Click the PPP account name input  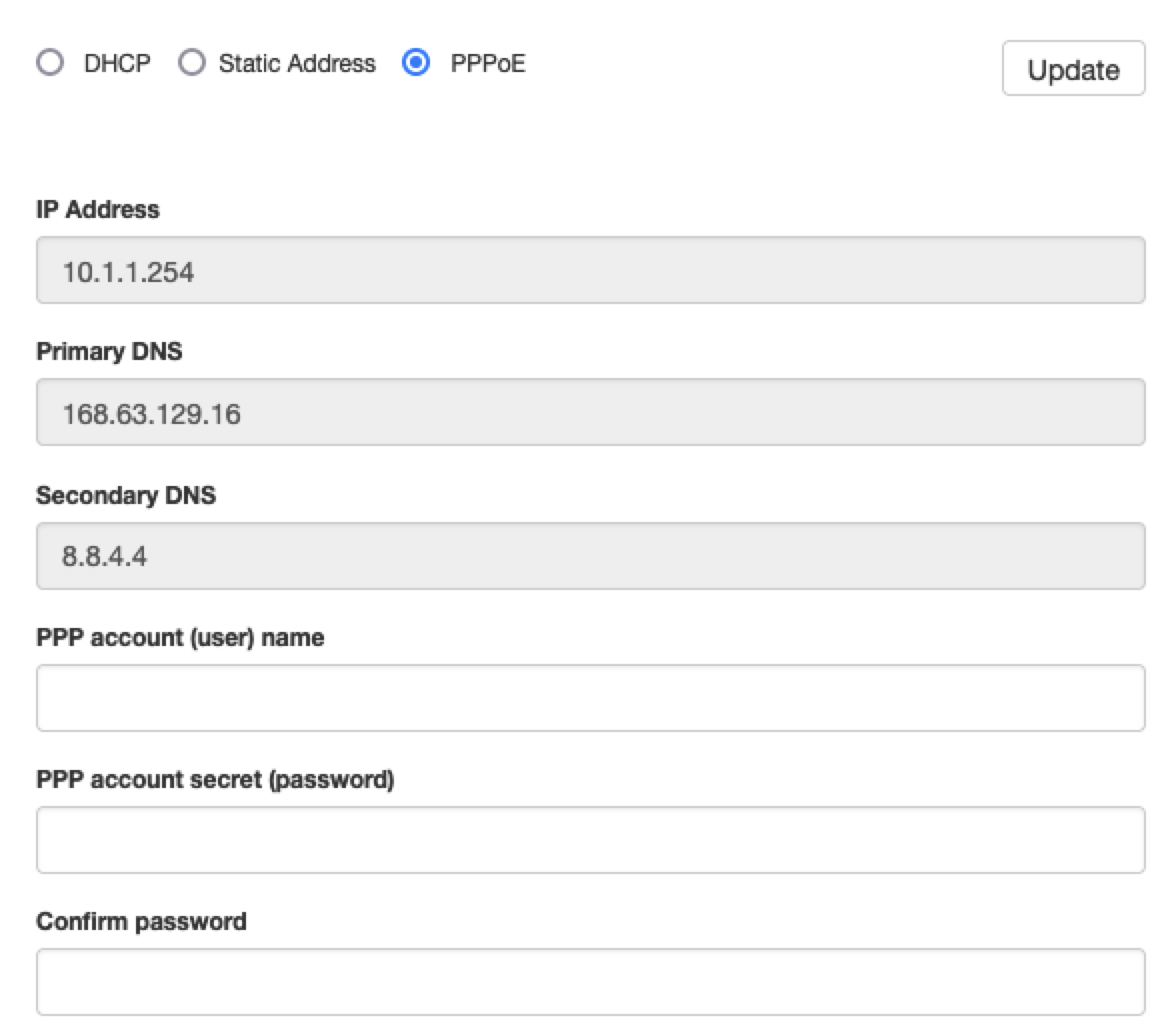[590, 696]
